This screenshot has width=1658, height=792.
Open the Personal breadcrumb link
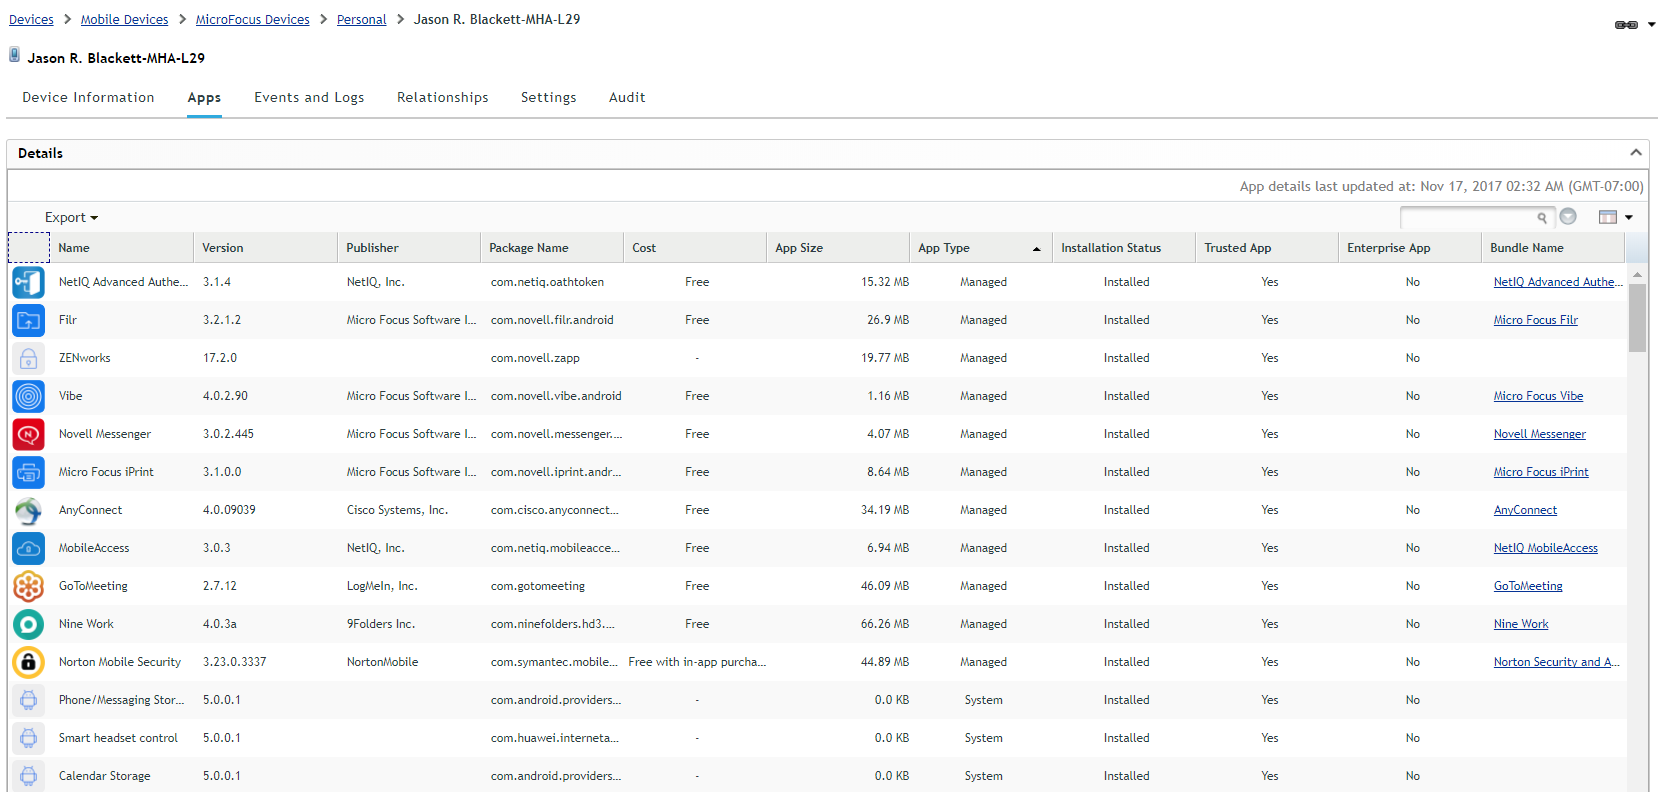click(361, 19)
